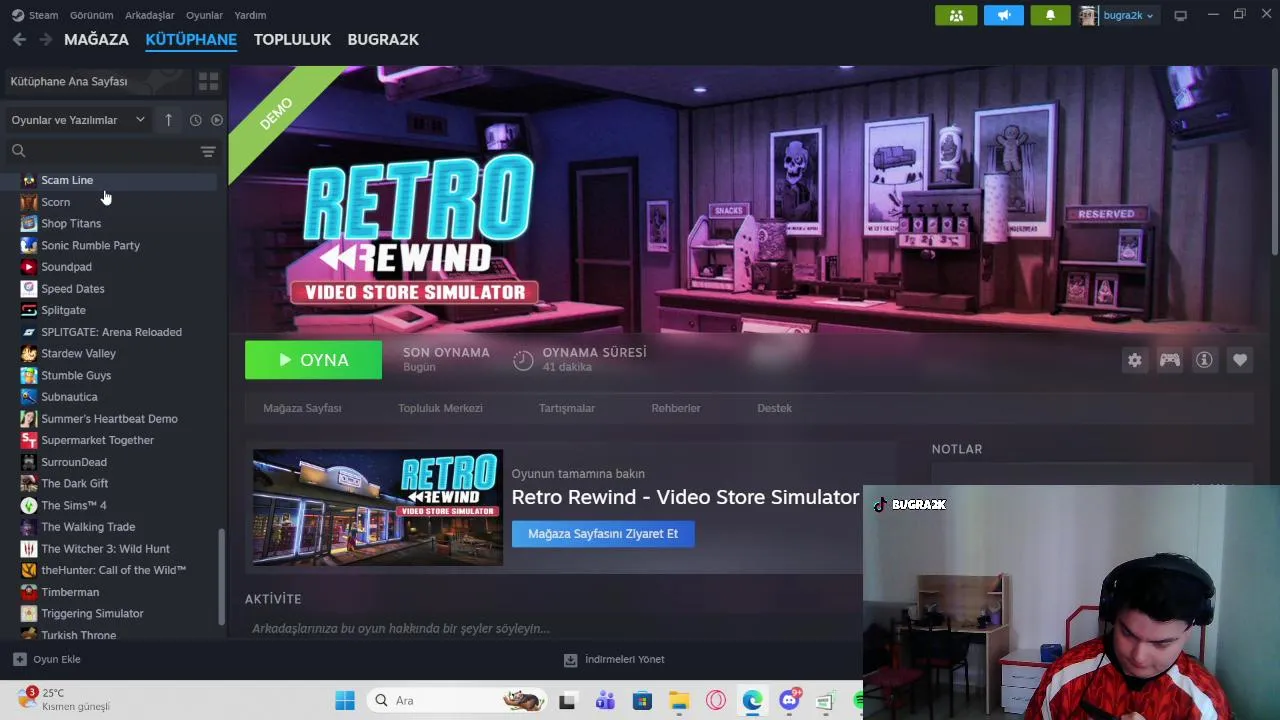Click the recent activity clock icon
The height and width of the screenshot is (720, 1280).
pos(195,120)
